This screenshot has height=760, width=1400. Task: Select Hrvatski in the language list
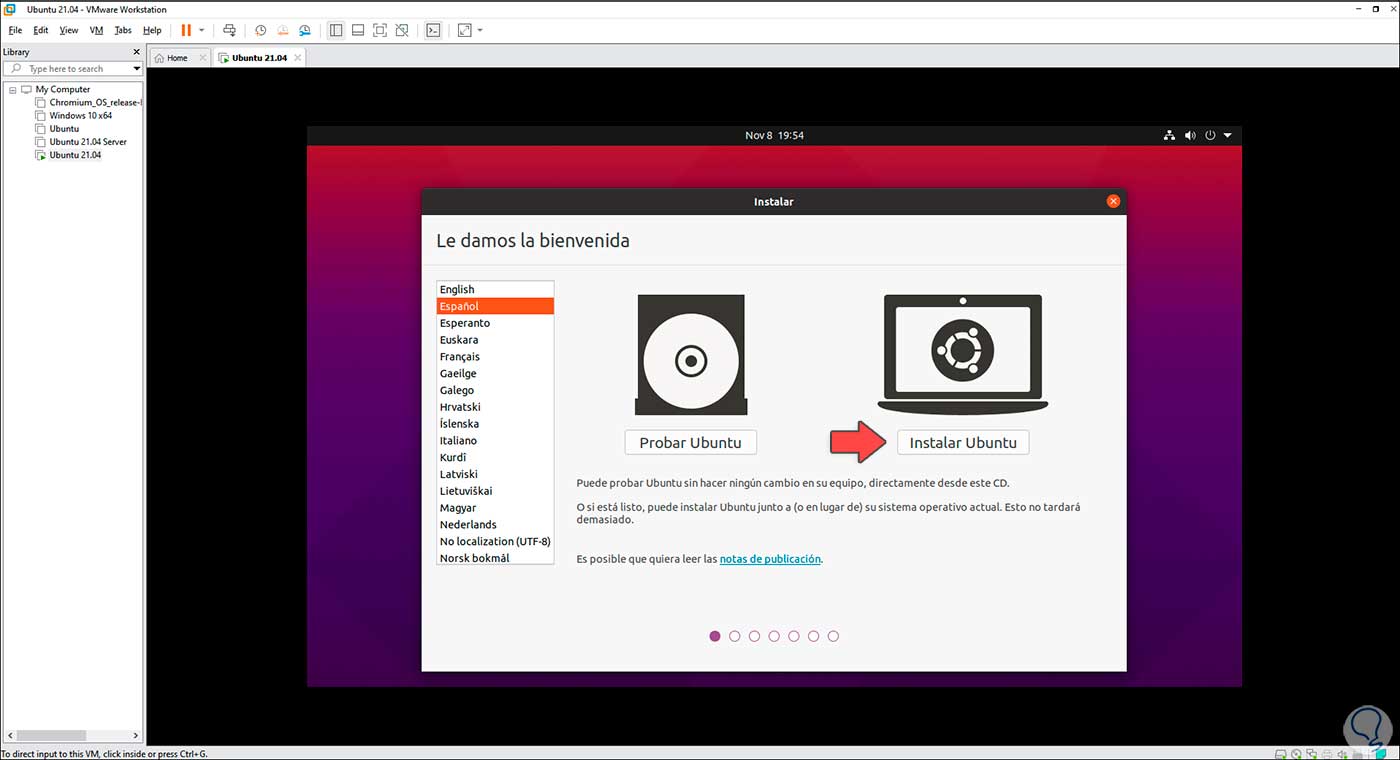point(495,407)
